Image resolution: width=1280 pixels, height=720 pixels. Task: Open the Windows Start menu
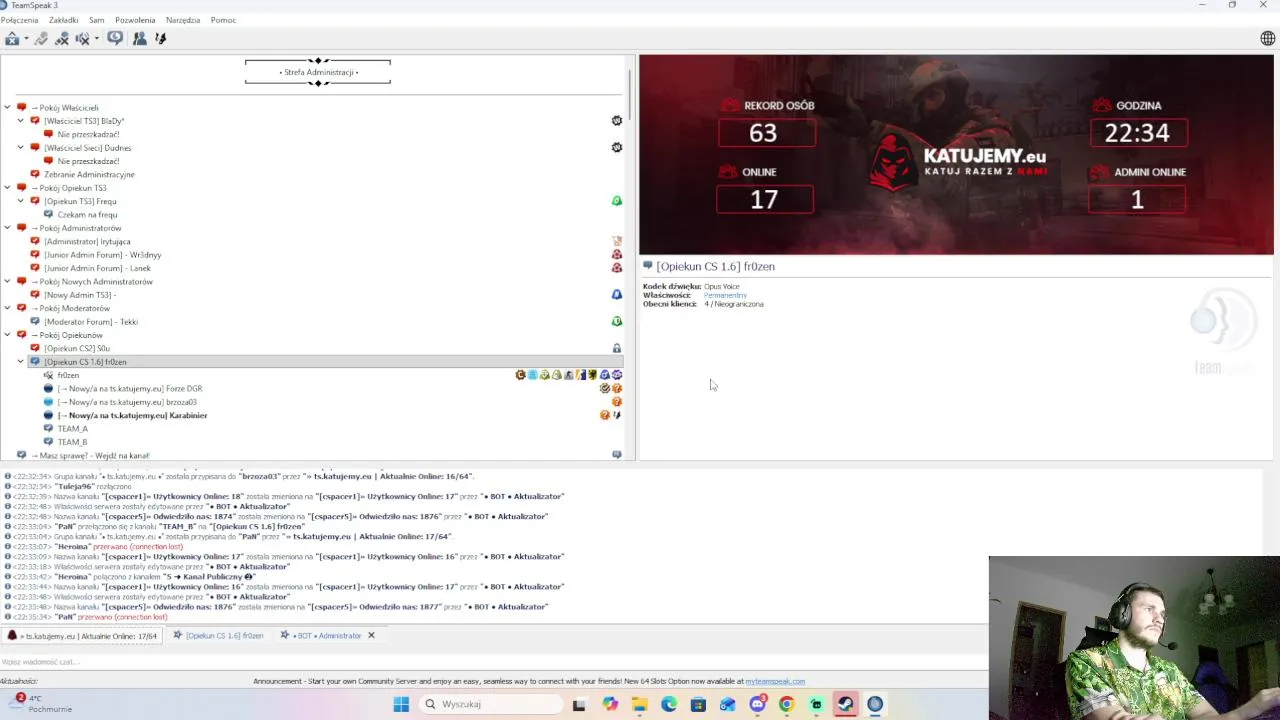point(401,704)
